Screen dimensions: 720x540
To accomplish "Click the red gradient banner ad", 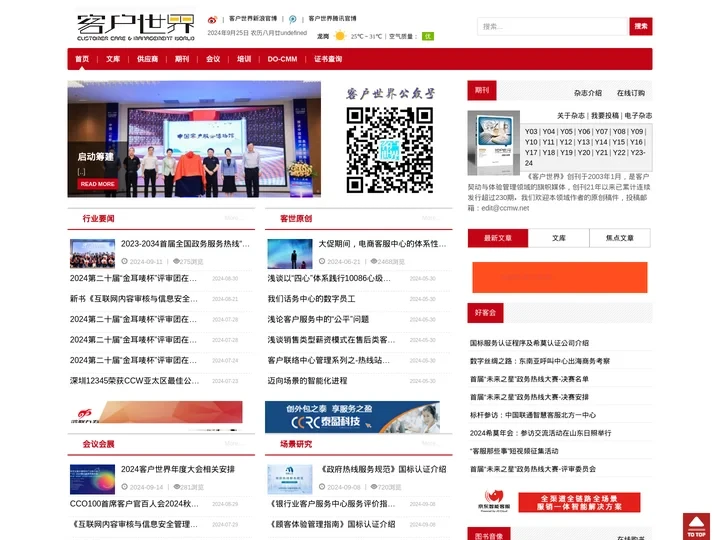I will point(155,412).
